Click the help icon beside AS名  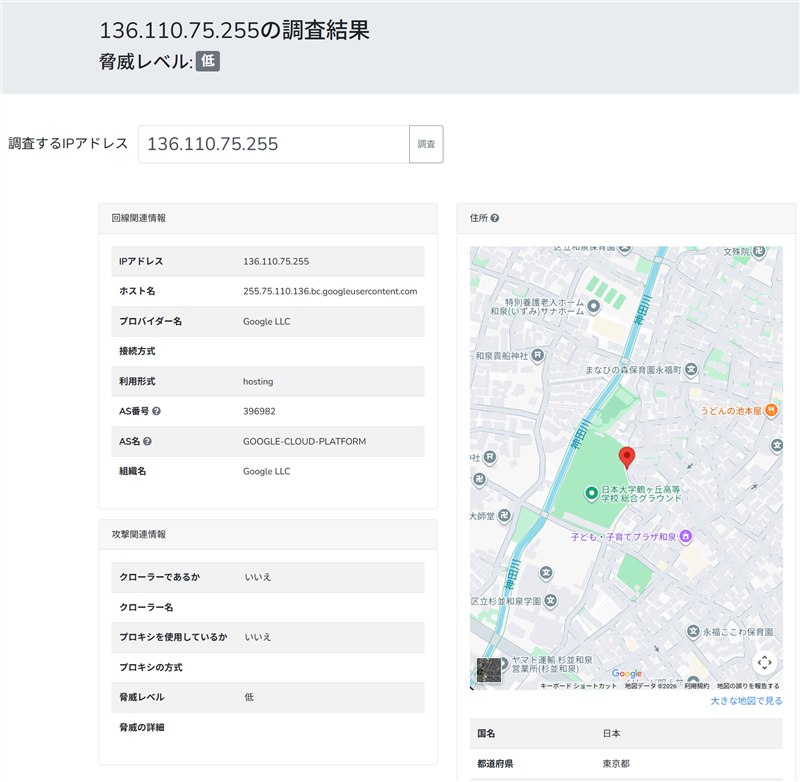click(148, 441)
